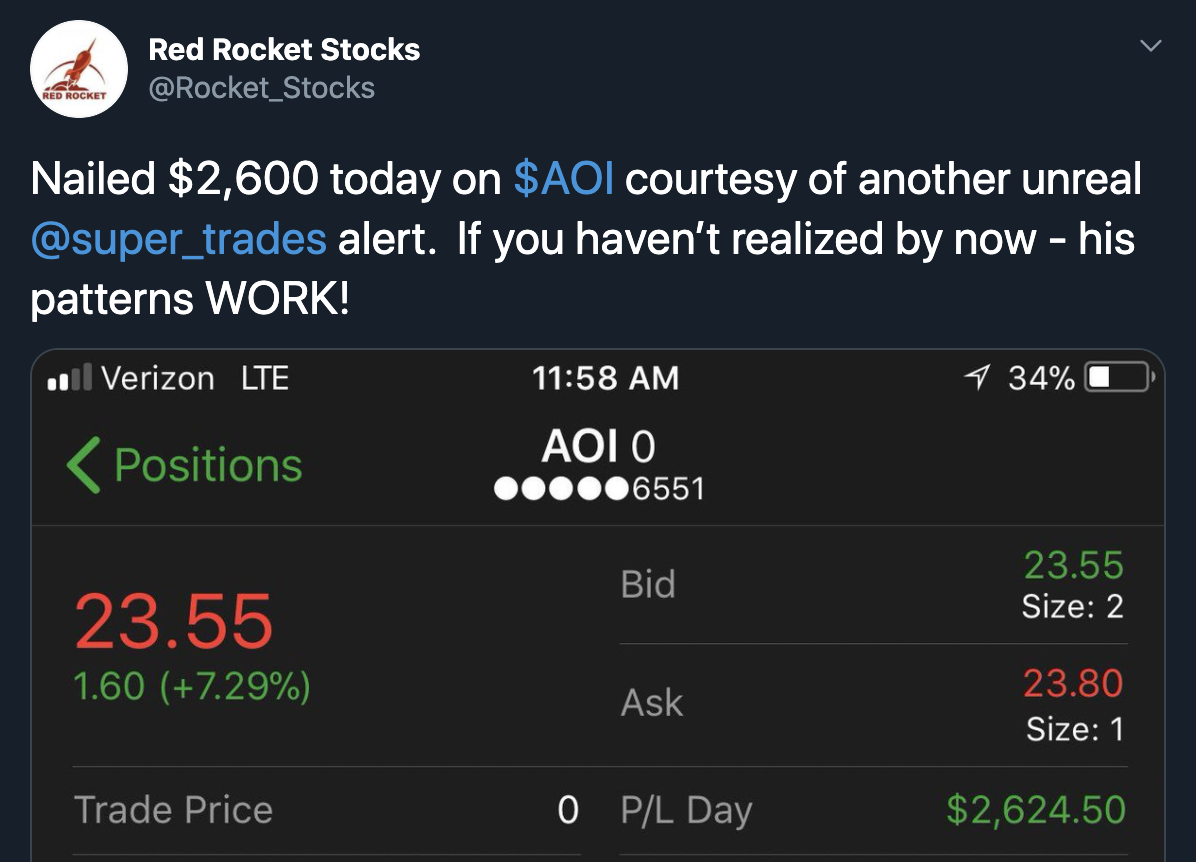
Task: Tap the masked account number ending 6551
Action: coord(598,489)
